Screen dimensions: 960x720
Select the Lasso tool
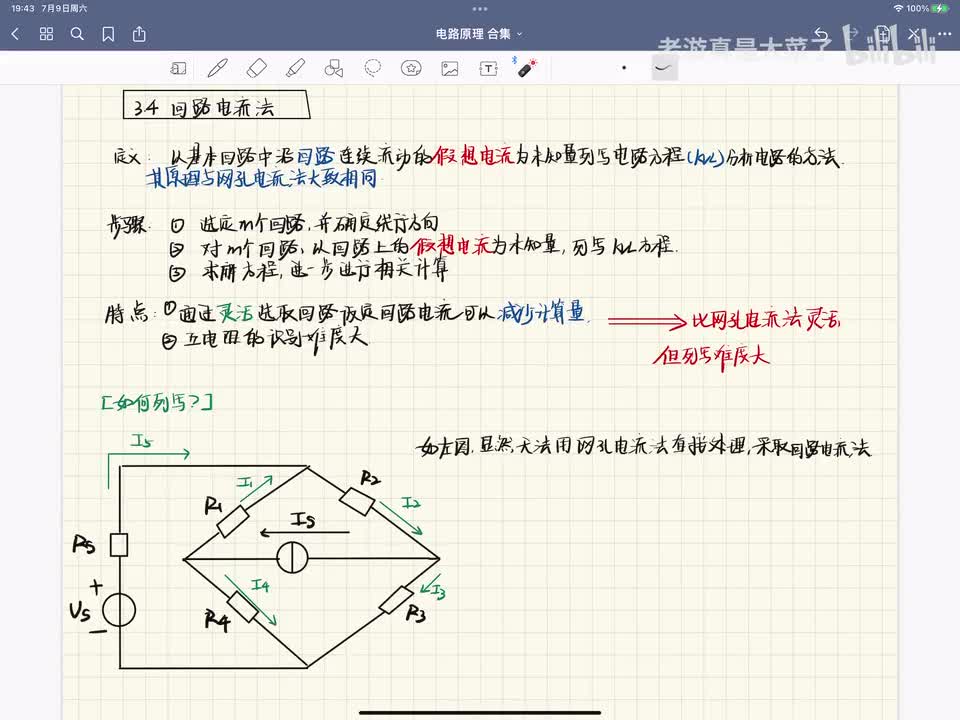pos(372,68)
